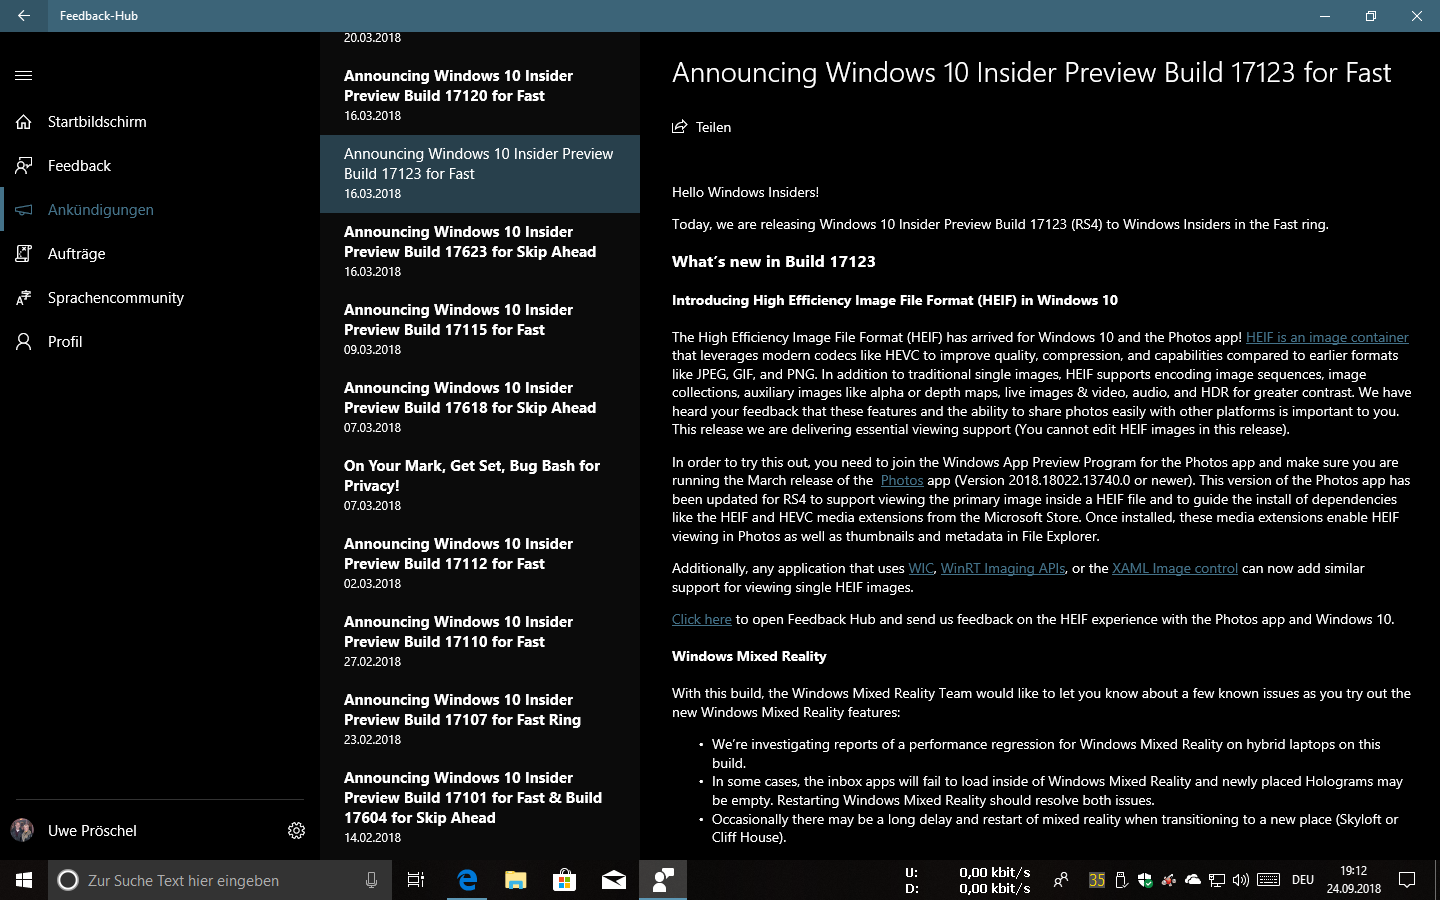
Task: Open Microsoft Store from taskbar
Action: [565, 880]
